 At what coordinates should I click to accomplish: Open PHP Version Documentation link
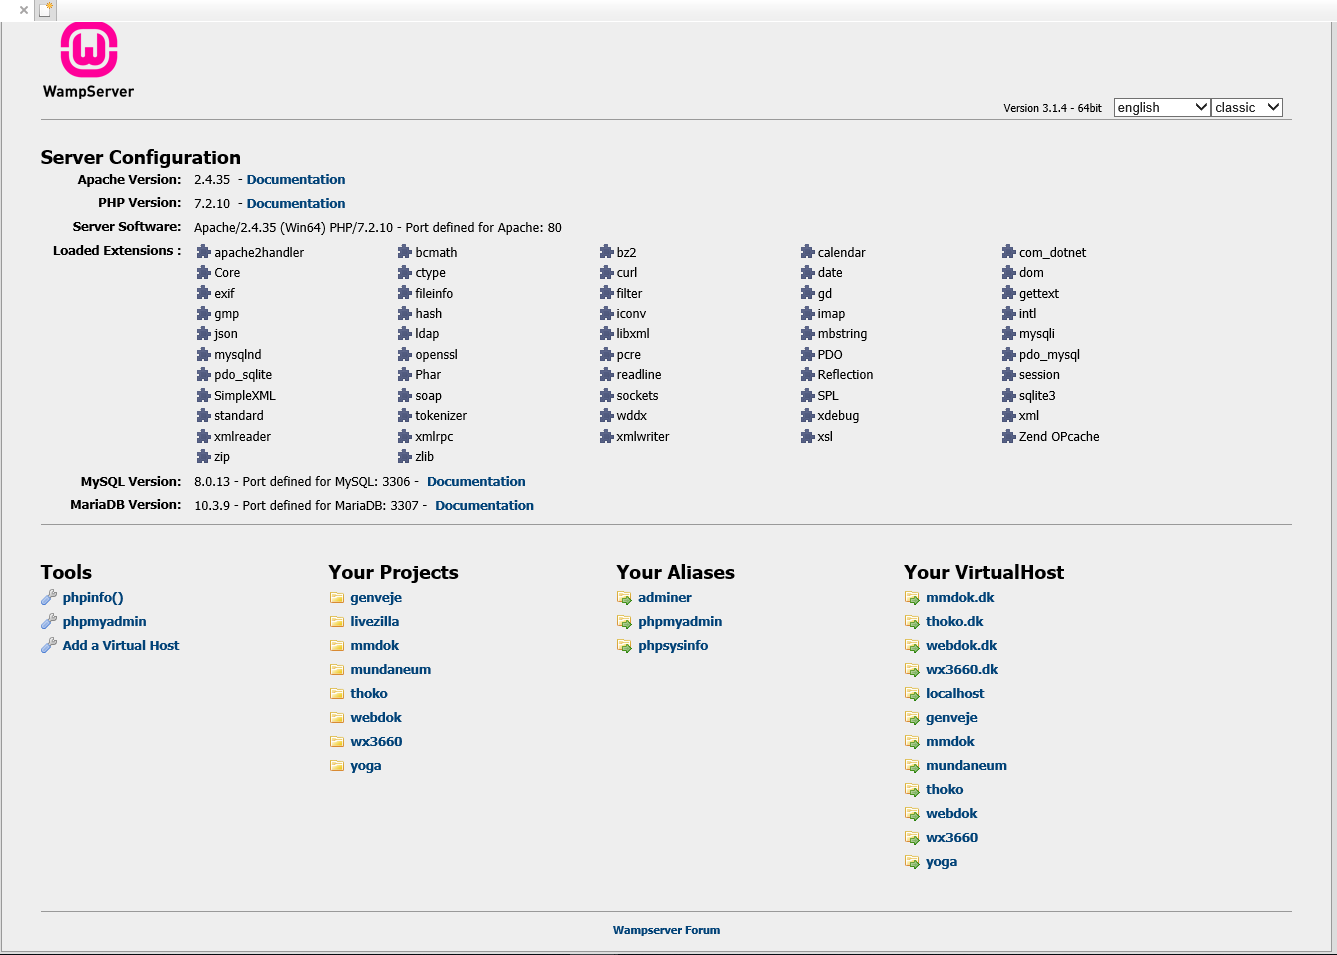coord(296,204)
